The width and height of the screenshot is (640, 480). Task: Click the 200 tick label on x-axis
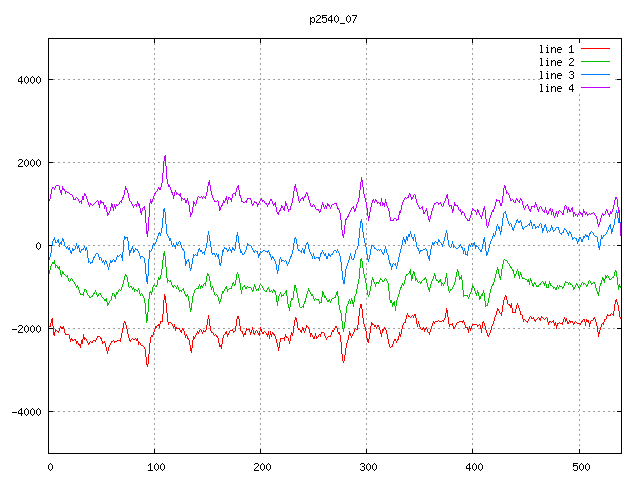click(261, 466)
